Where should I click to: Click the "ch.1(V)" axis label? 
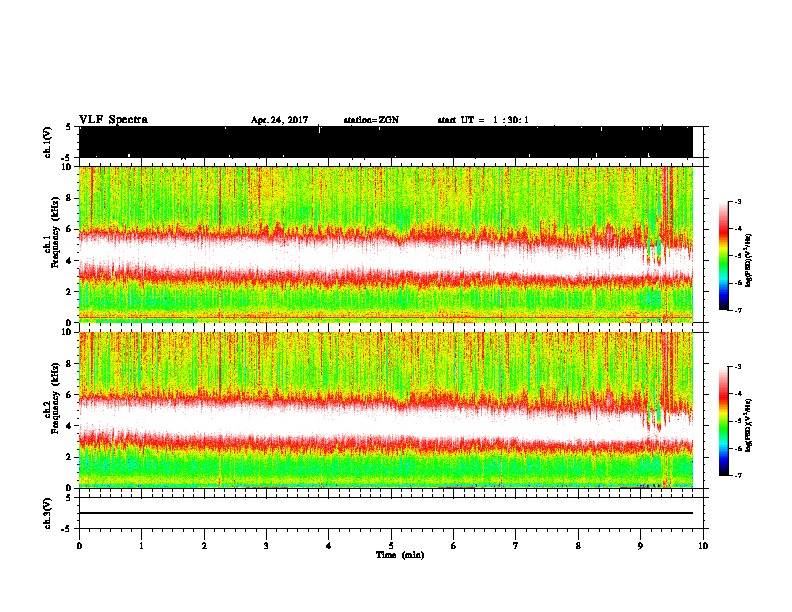pyautogui.click(x=48, y=142)
